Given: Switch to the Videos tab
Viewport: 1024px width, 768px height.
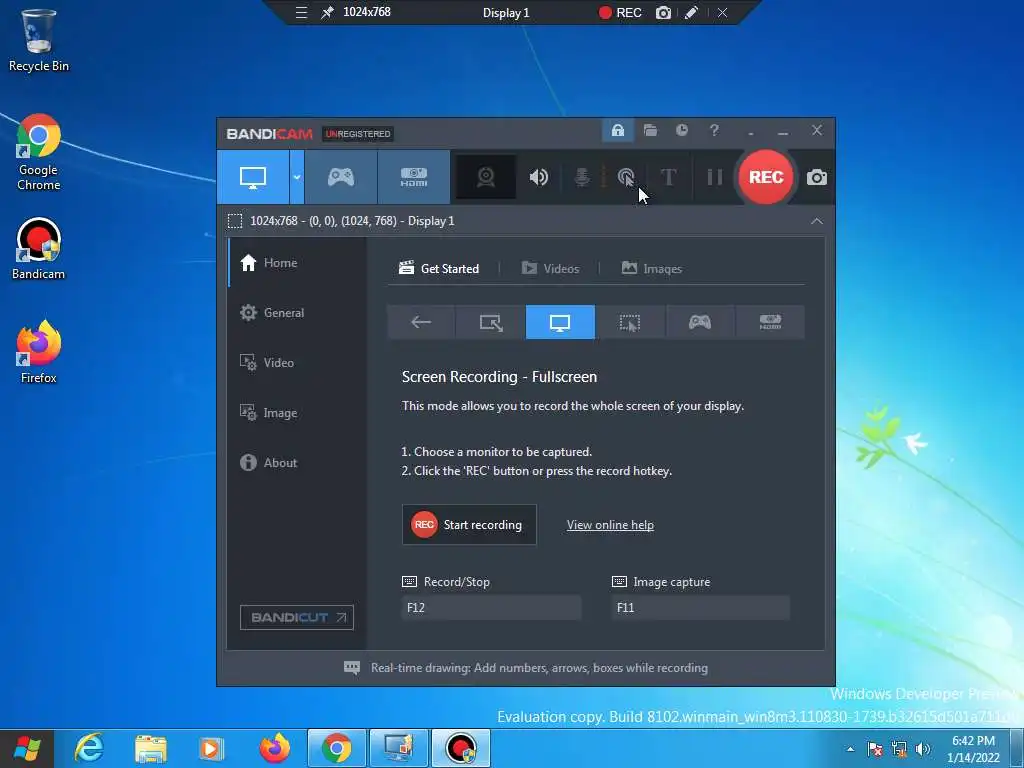Looking at the screenshot, I should [551, 268].
